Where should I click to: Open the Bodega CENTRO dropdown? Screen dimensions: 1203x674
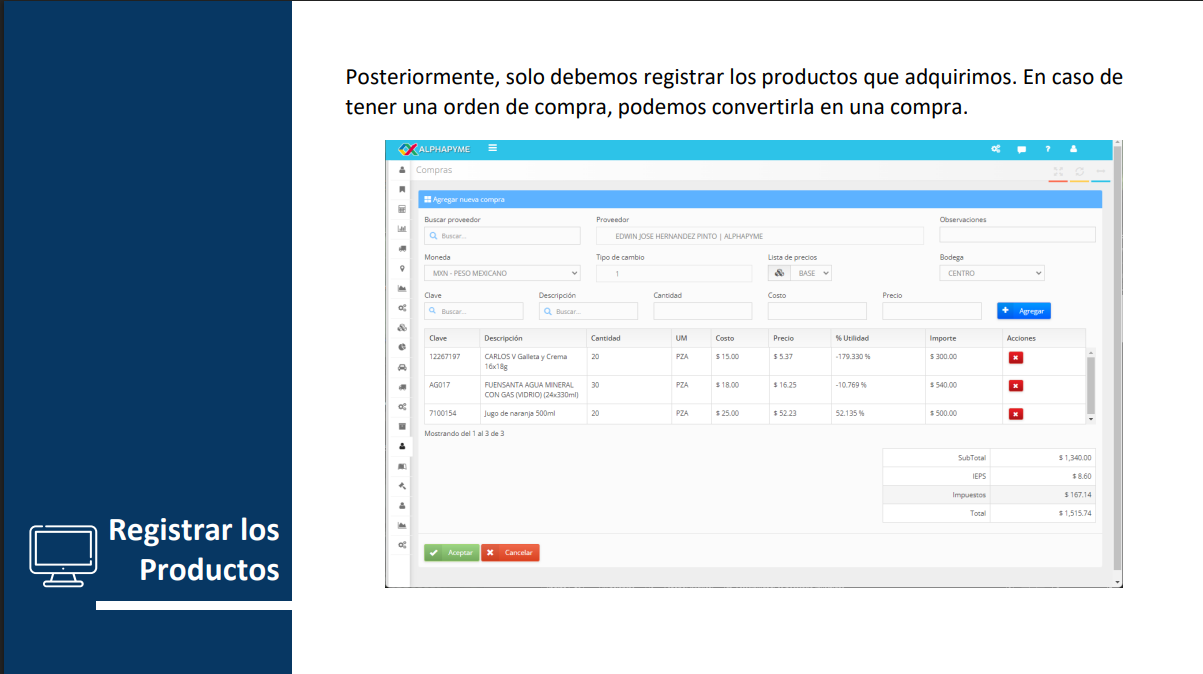(991, 273)
